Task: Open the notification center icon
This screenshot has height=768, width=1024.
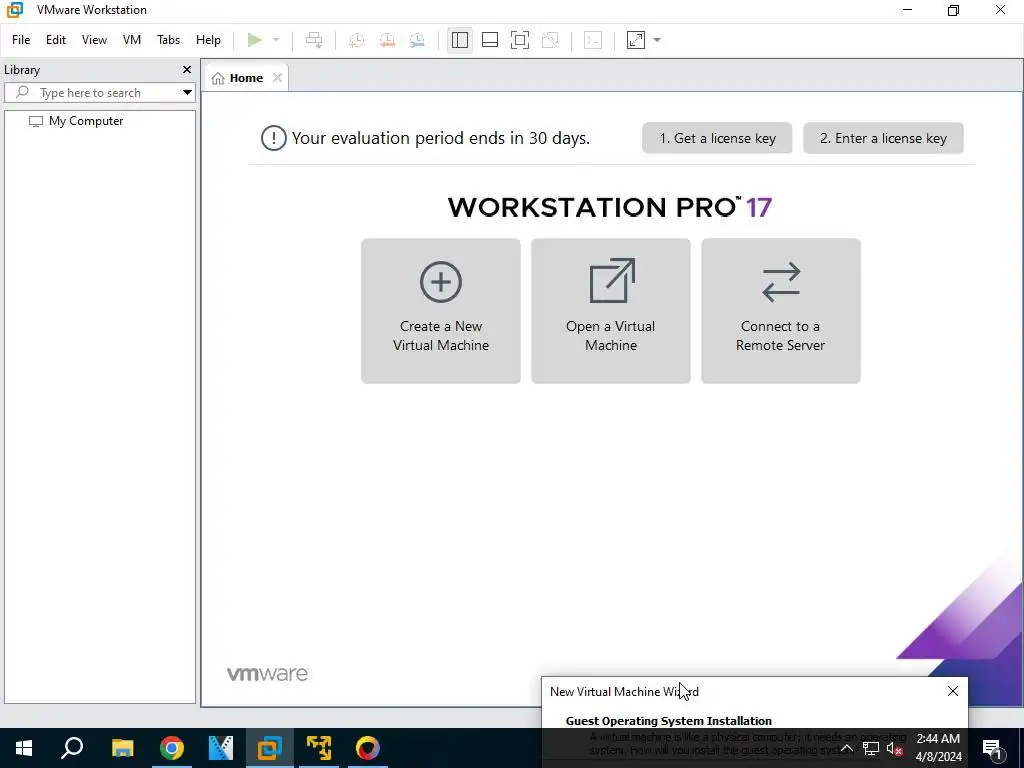Action: tap(992, 748)
